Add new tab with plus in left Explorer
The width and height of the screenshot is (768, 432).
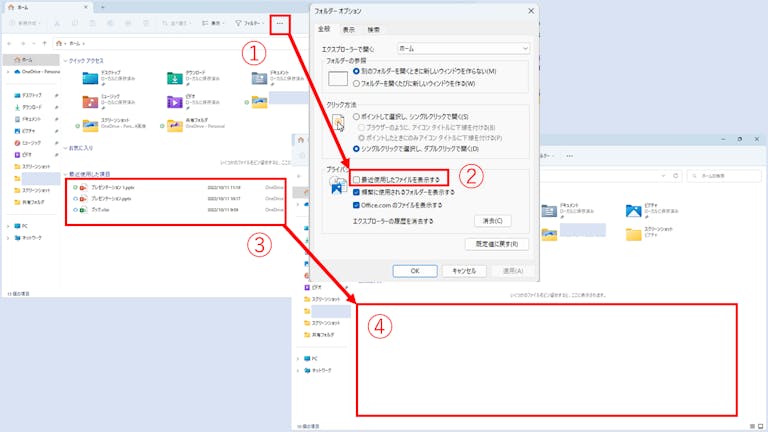point(103,7)
